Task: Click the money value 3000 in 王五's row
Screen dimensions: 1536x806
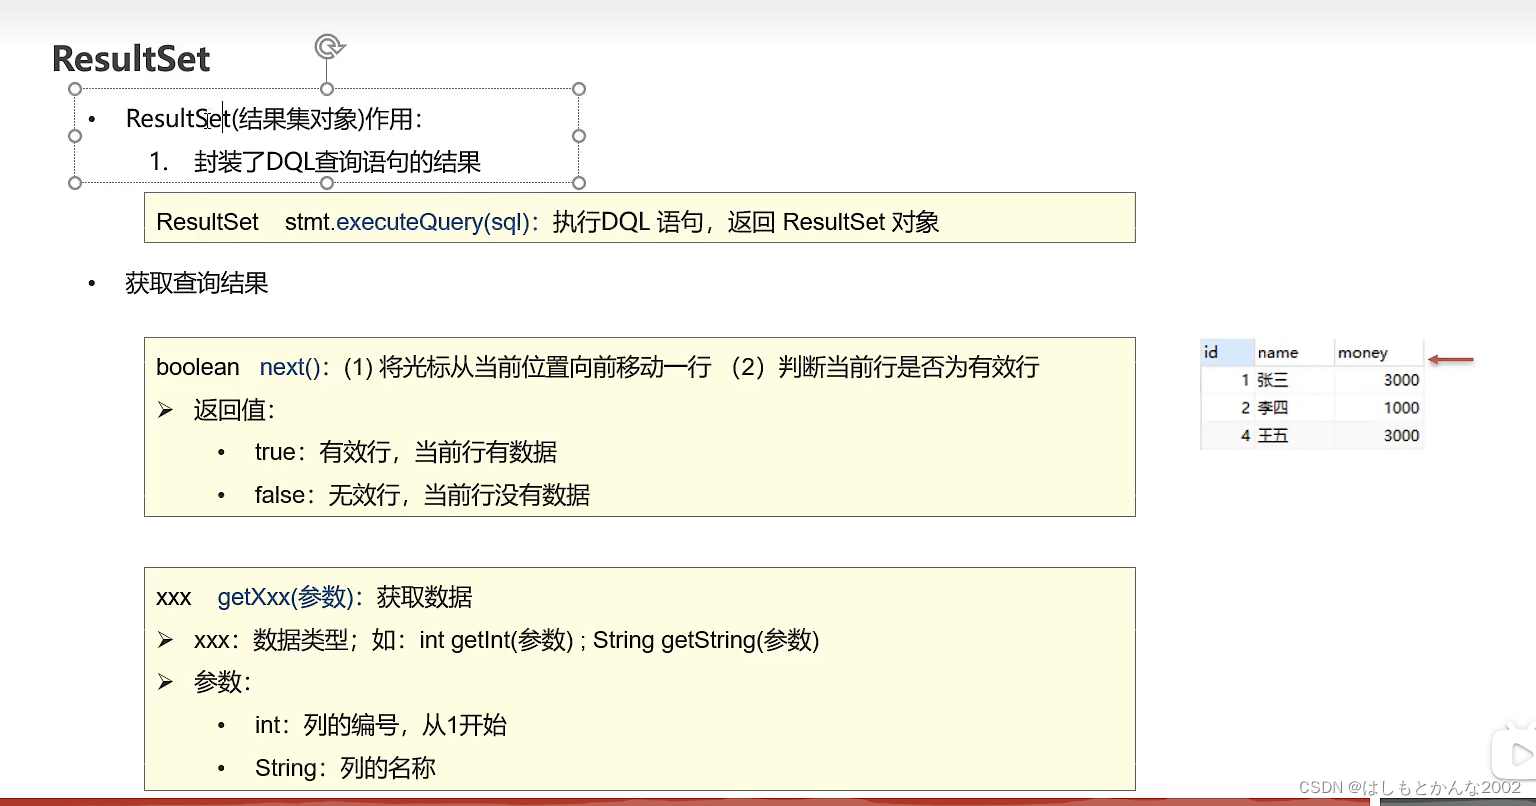Action: tap(1401, 436)
